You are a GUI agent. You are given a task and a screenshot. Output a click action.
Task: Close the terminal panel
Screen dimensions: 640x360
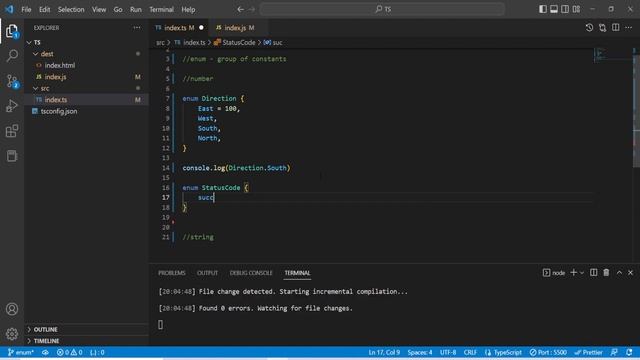click(631, 273)
